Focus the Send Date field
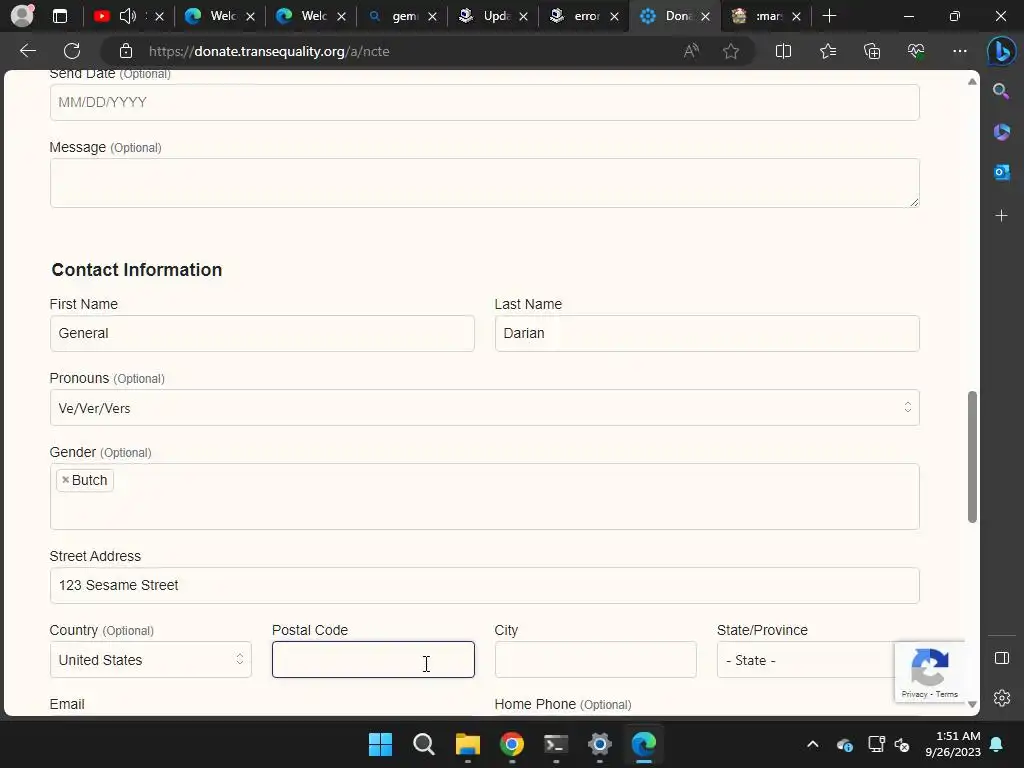The image size is (1024, 768). tap(485, 102)
